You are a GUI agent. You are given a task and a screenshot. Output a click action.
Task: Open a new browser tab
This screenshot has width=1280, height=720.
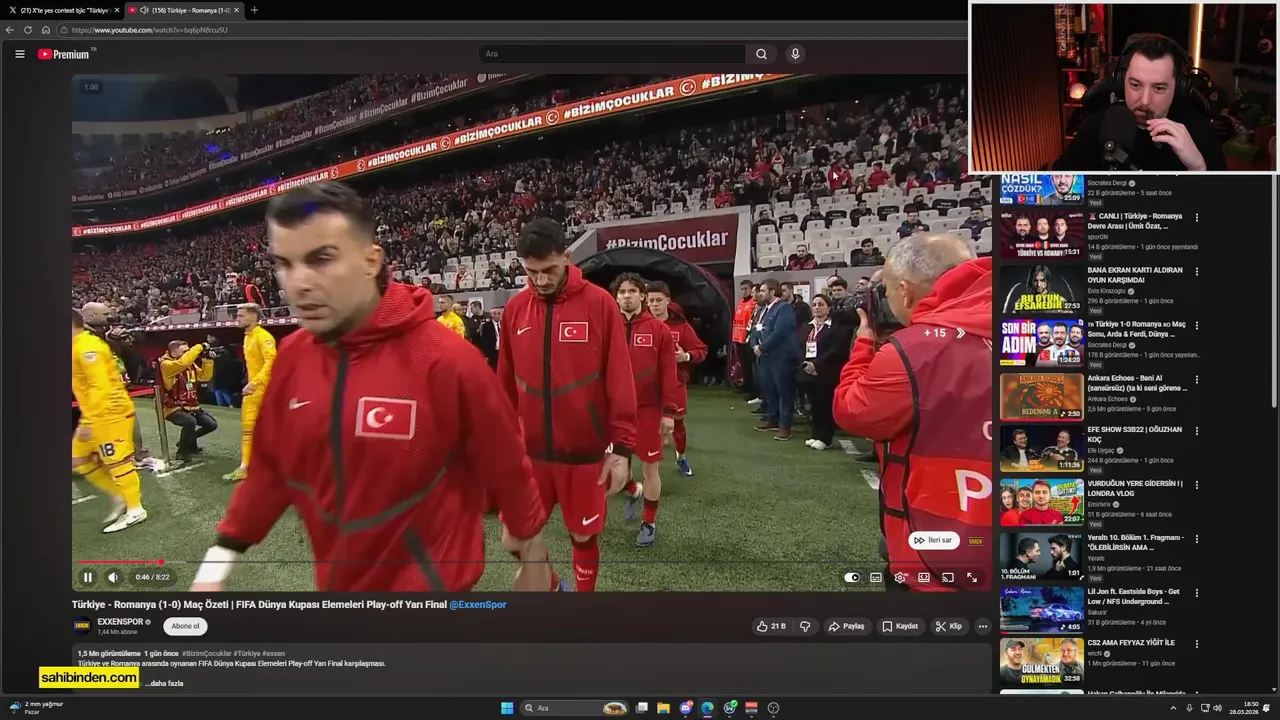[254, 10]
